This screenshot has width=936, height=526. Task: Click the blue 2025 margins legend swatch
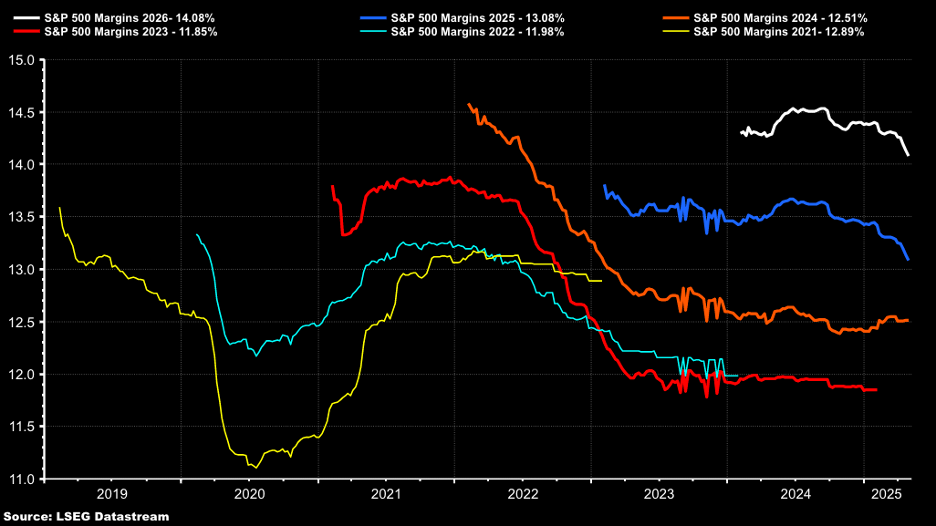(x=373, y=19)
